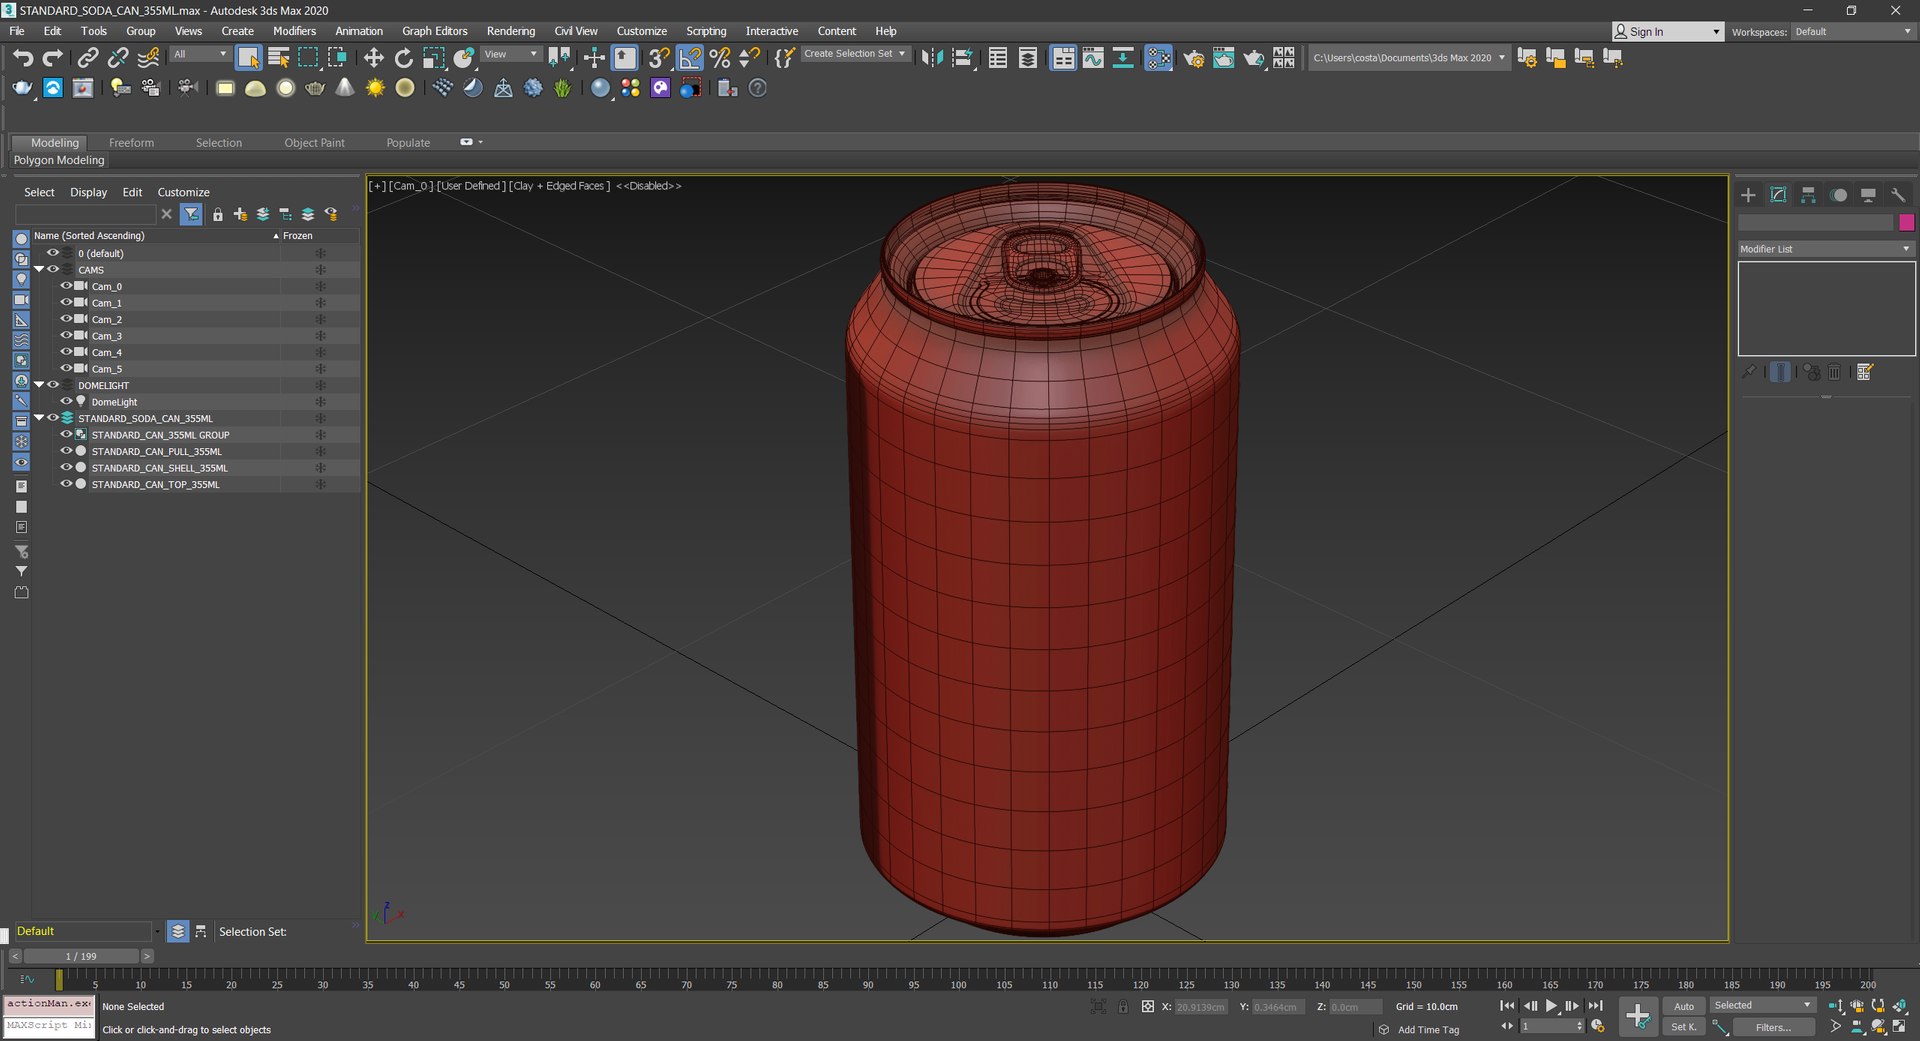Viewport: 1920px width, 1041px height.
Task: Toggle Set Key mode button
Action: click(1684, 1027)
